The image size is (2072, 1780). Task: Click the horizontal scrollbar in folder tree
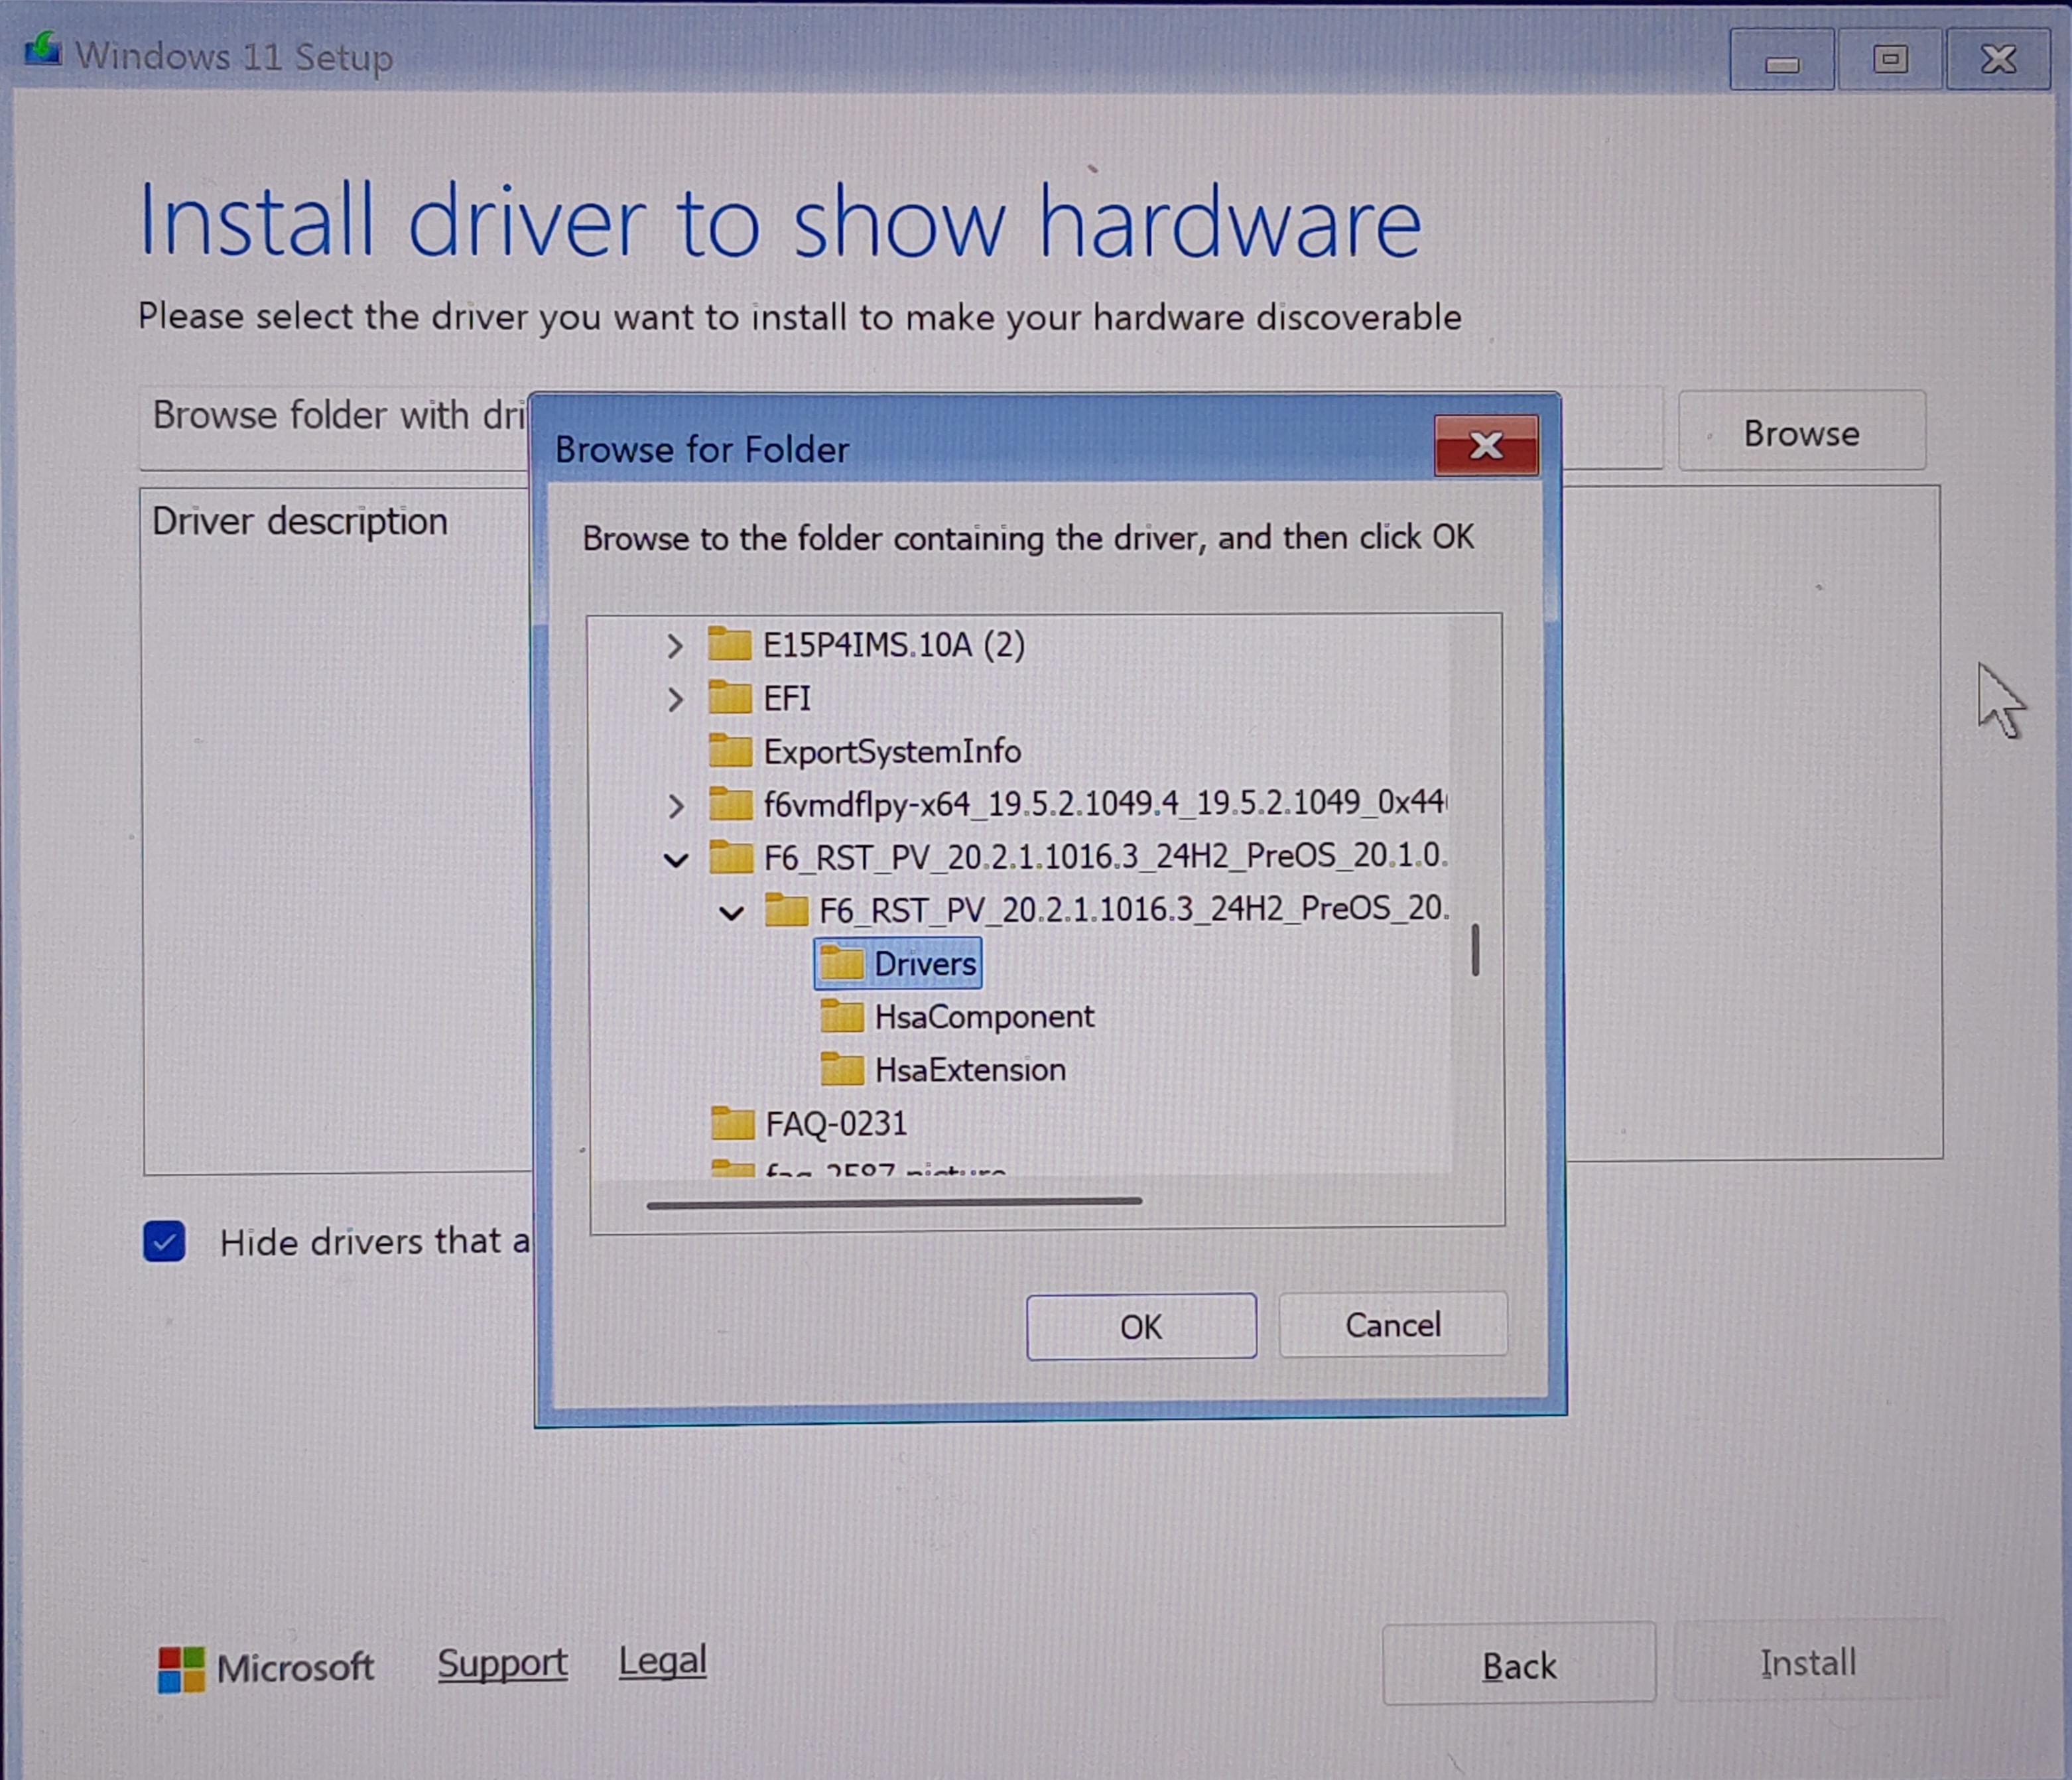pyautogui.click(x=894, y=1202)
